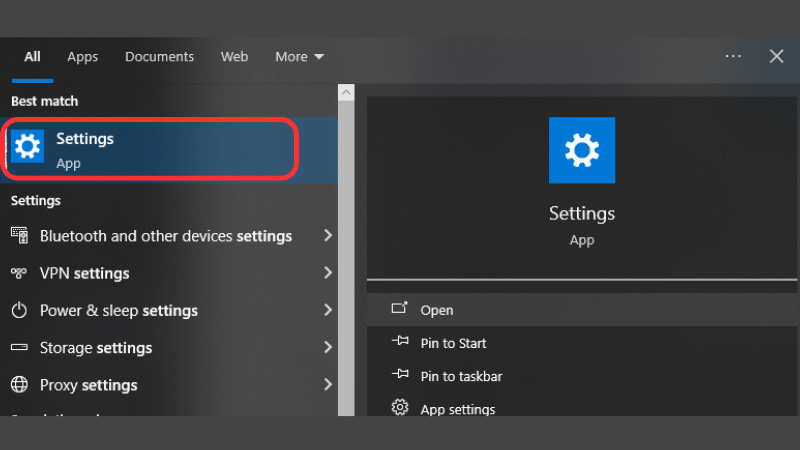Screen dimensions: 800x450
Task: Open Power & sleep settings result
Action: (169, 310)
